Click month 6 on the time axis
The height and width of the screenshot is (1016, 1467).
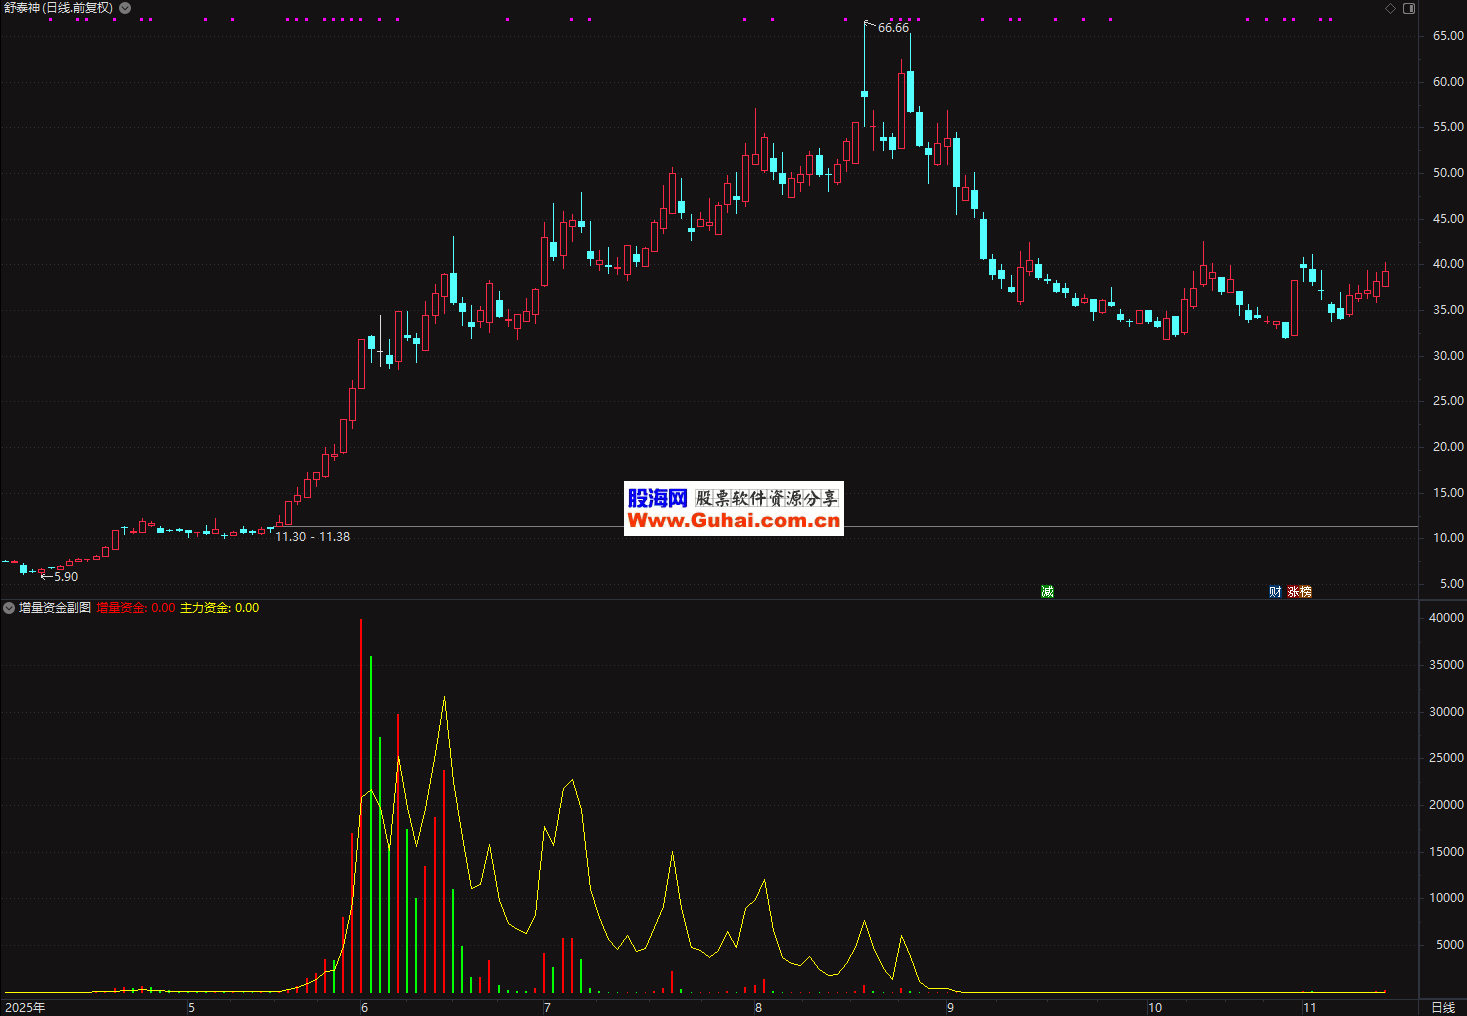(364, 1007)
